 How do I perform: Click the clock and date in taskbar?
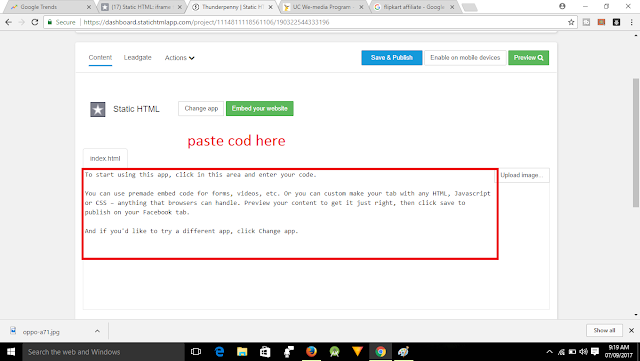619,352
